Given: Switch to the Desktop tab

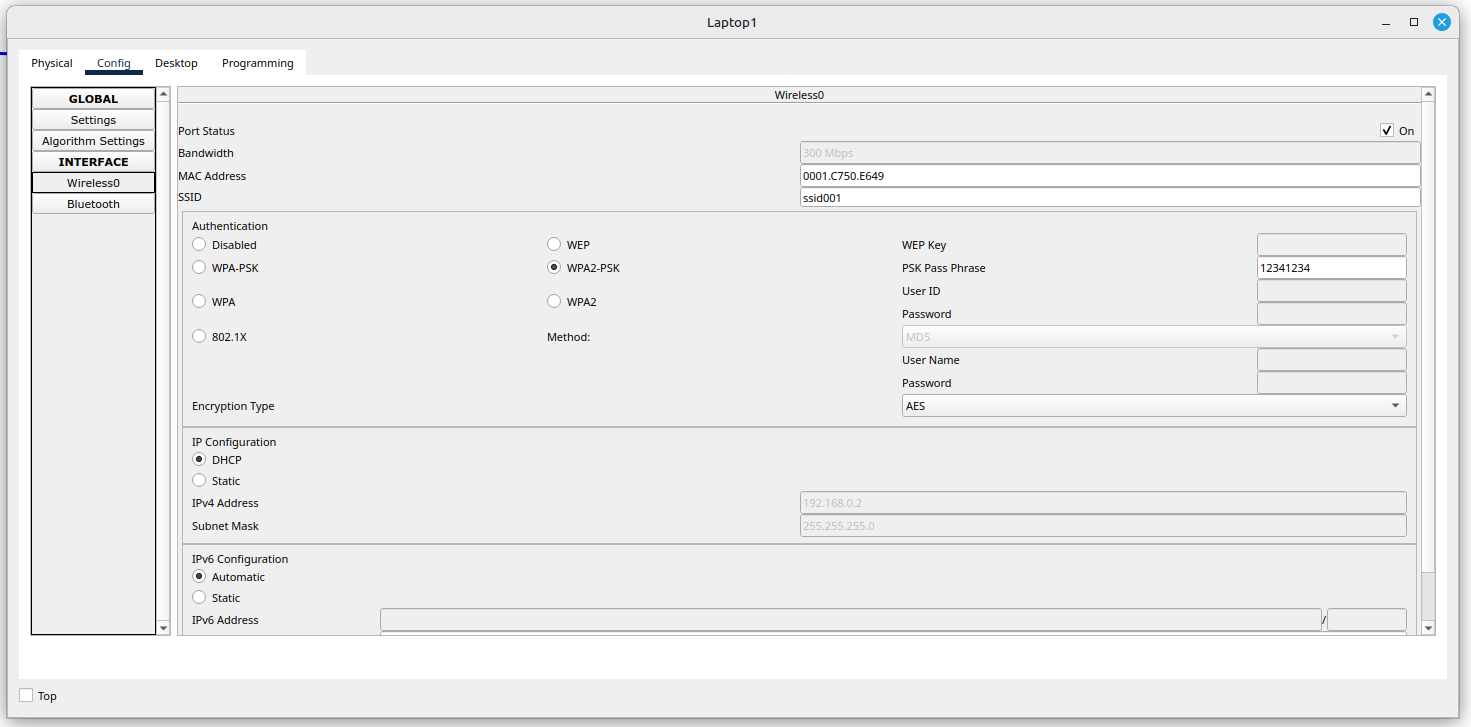Looking at the screenshot, I should (176, 63).
